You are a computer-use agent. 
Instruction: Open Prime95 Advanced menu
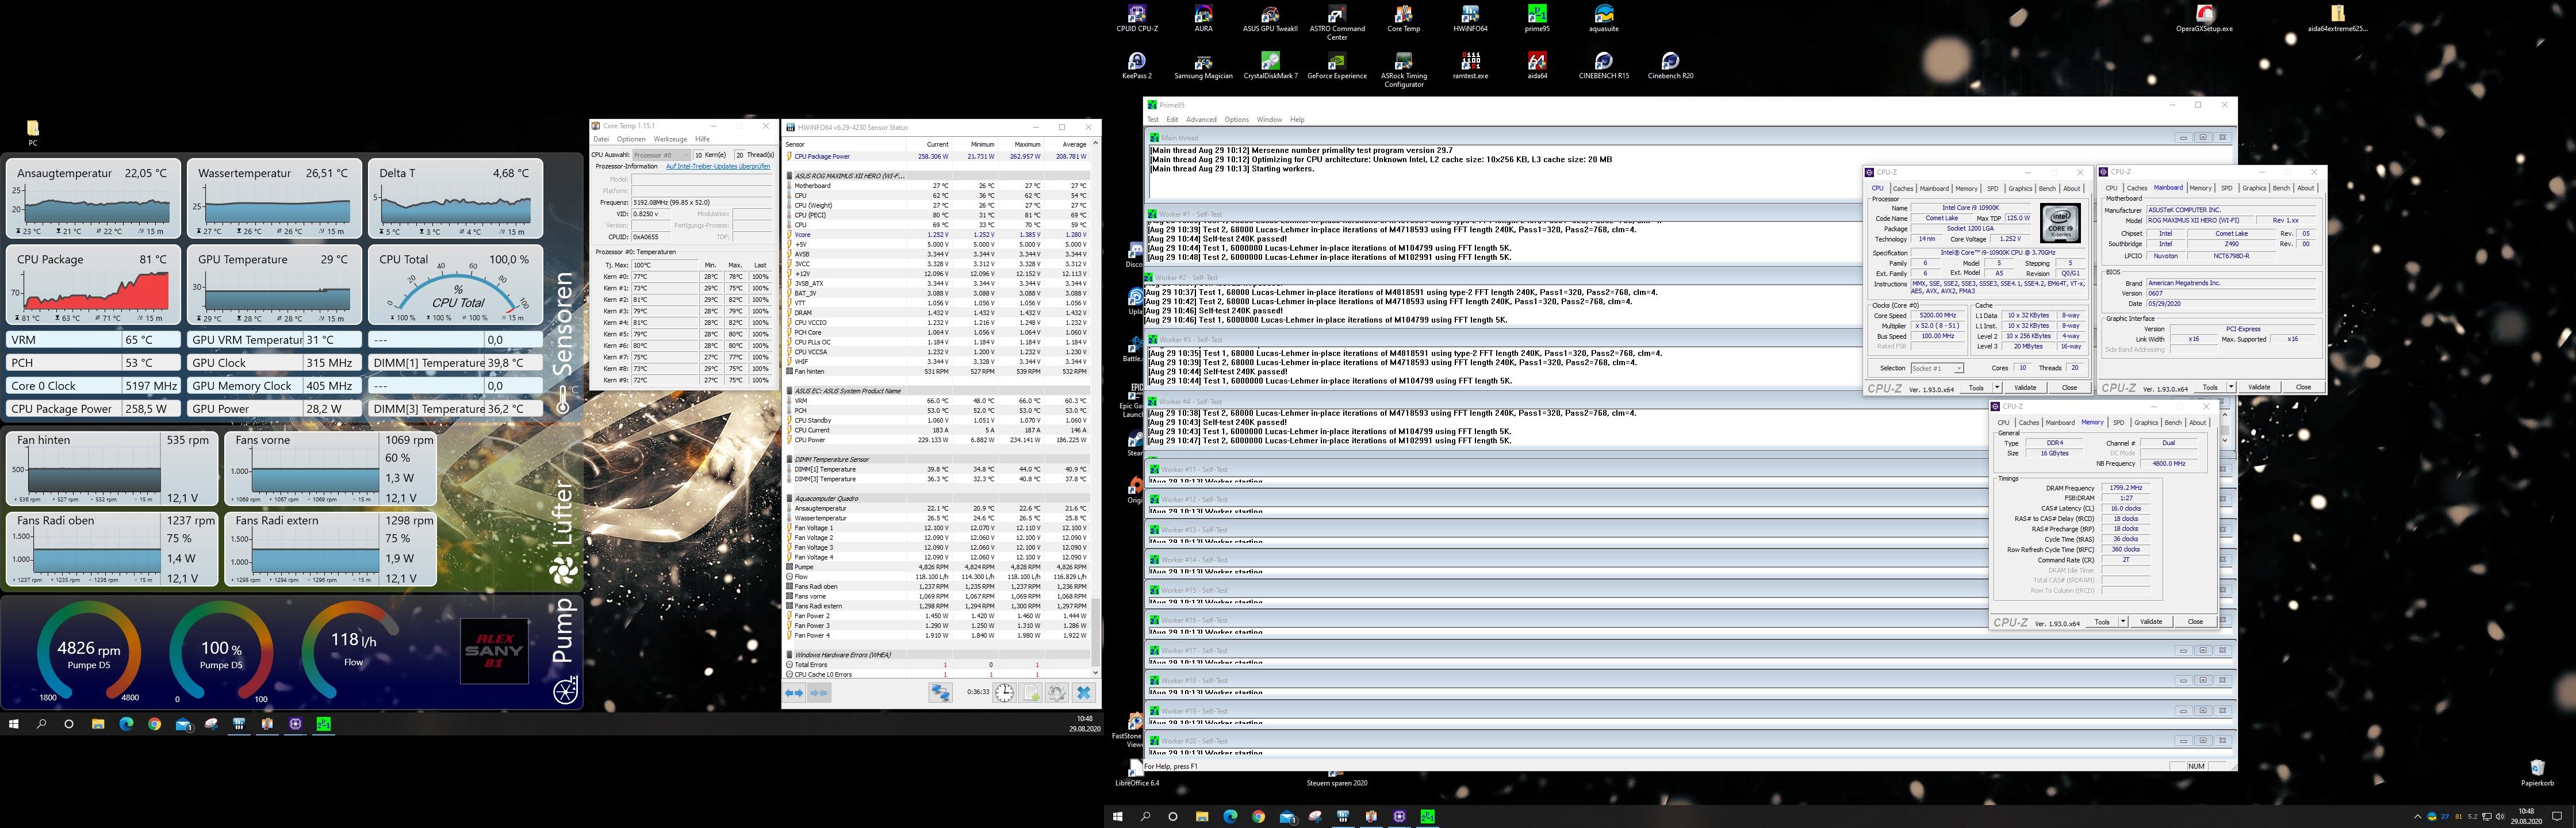pyautogui.click(x=1201, y=119)
